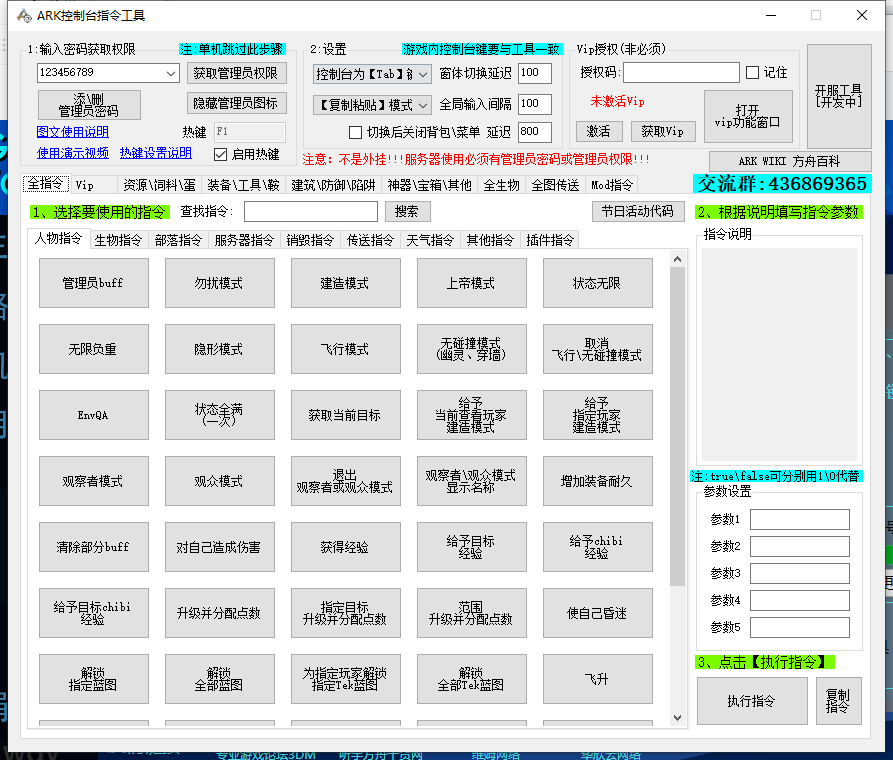Go to the 全图传送 tab
This screenshot has height=760, width=893.
click(555, 185)
